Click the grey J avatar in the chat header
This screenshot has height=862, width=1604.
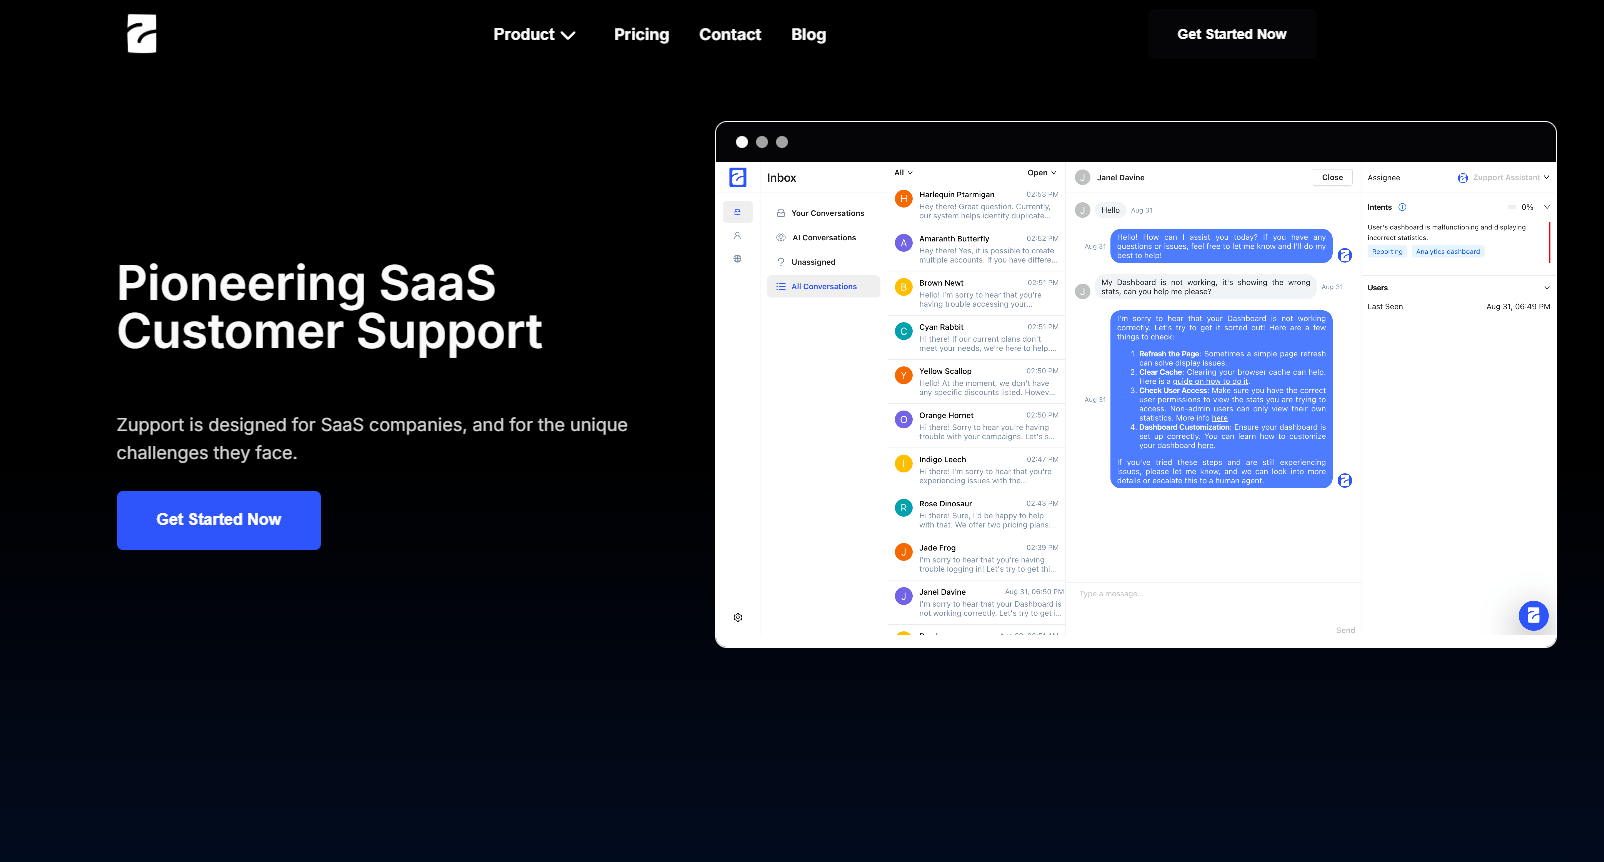(x=1082, y=177)
